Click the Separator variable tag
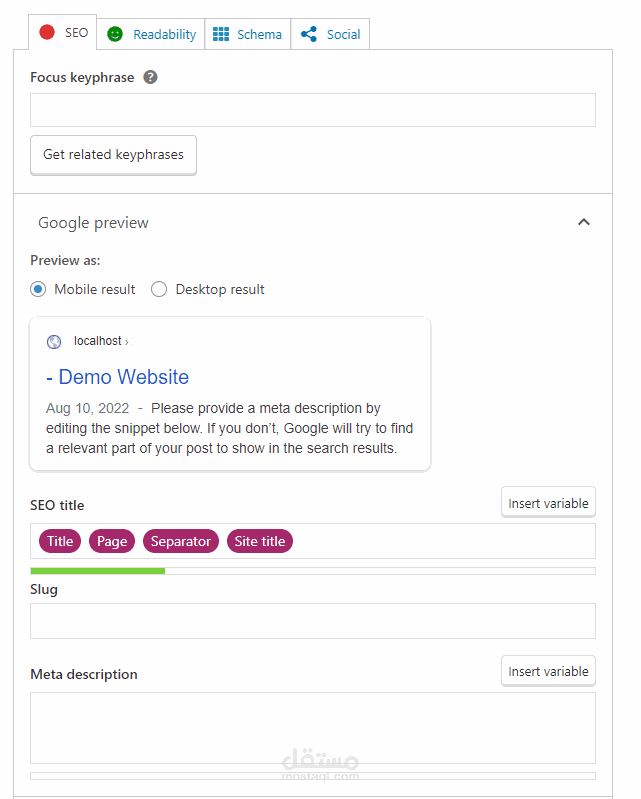Screen dimensions: 641x799 tap(181, 541)
